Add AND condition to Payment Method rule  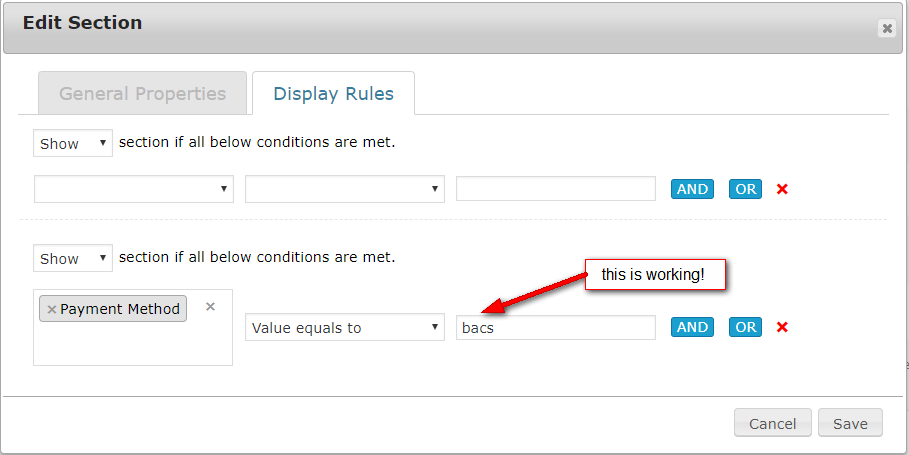click(x=692, y=327)
